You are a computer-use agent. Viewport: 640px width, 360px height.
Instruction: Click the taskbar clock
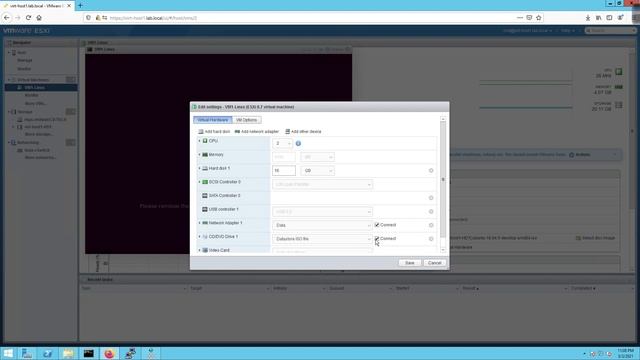pos(625,353)
